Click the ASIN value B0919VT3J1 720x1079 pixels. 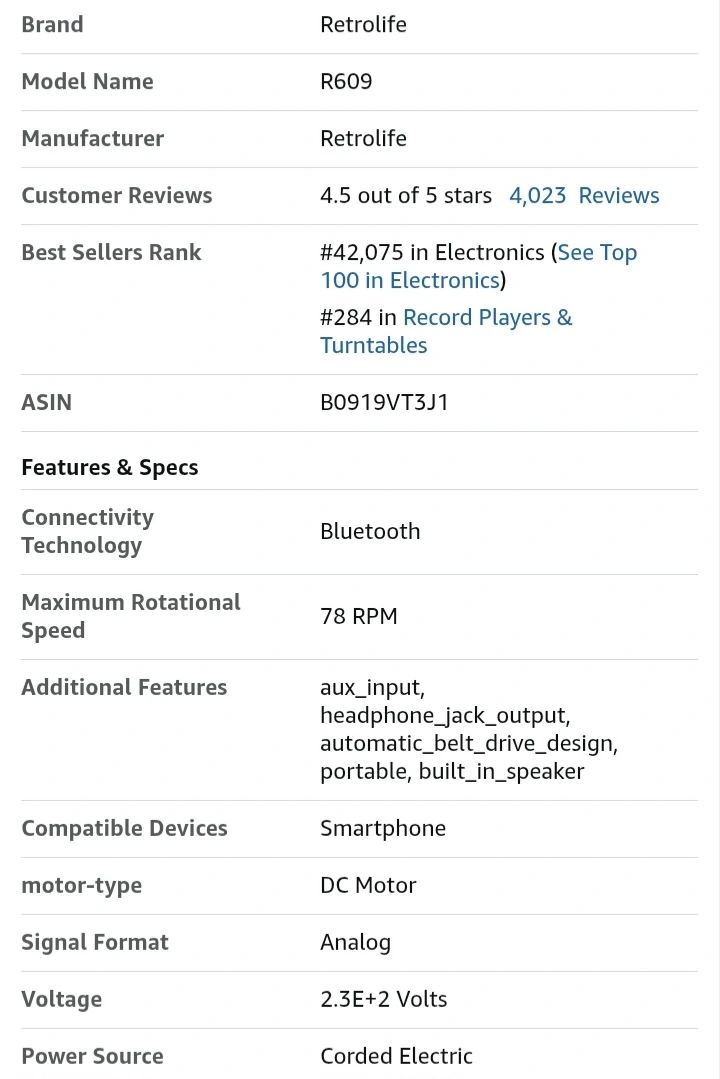(384, 402)
